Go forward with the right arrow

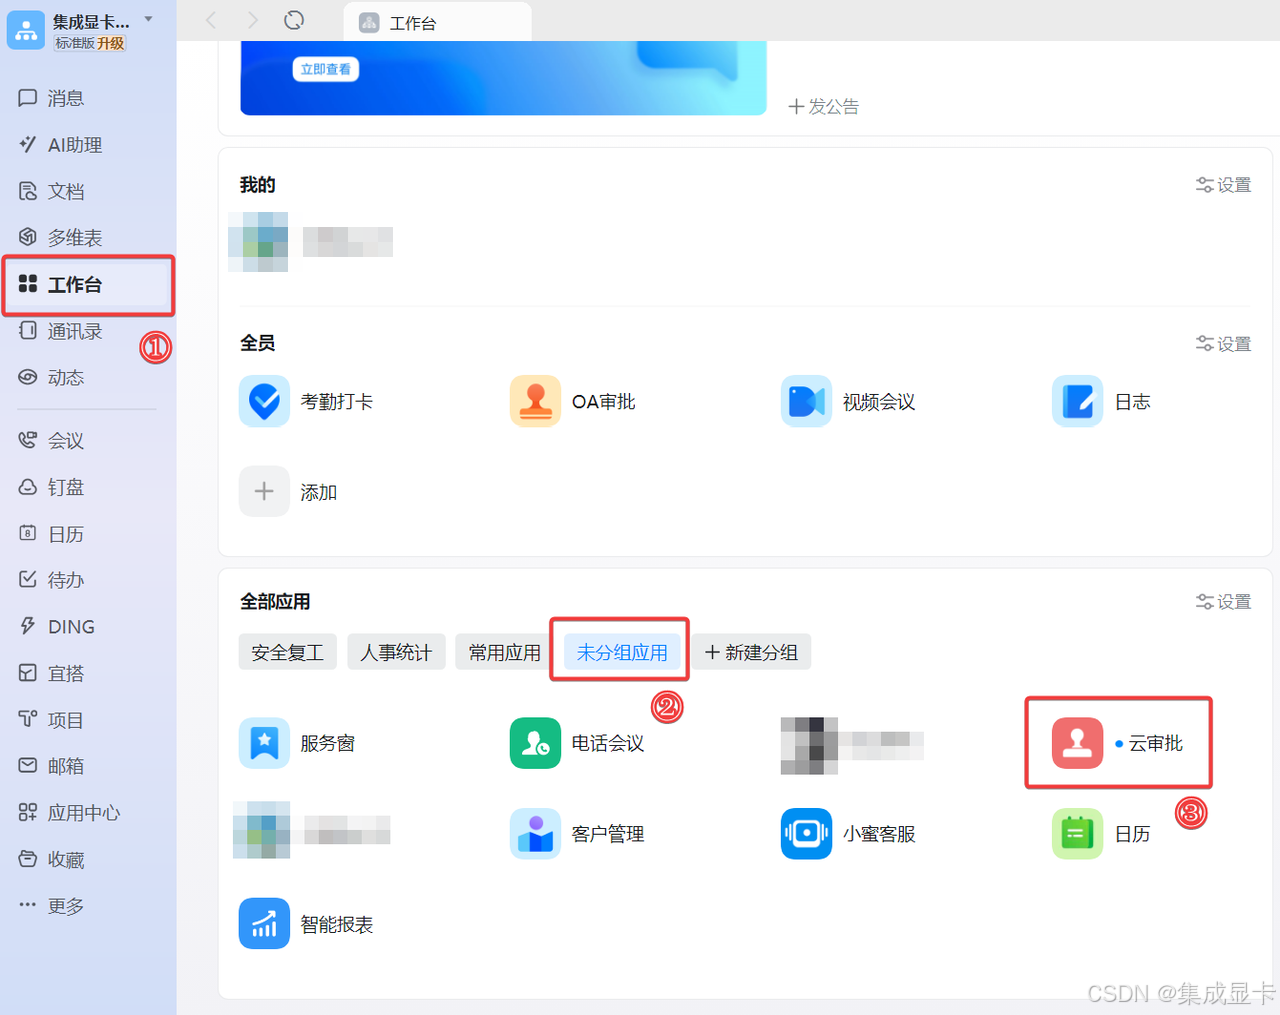tap(252, 20)
